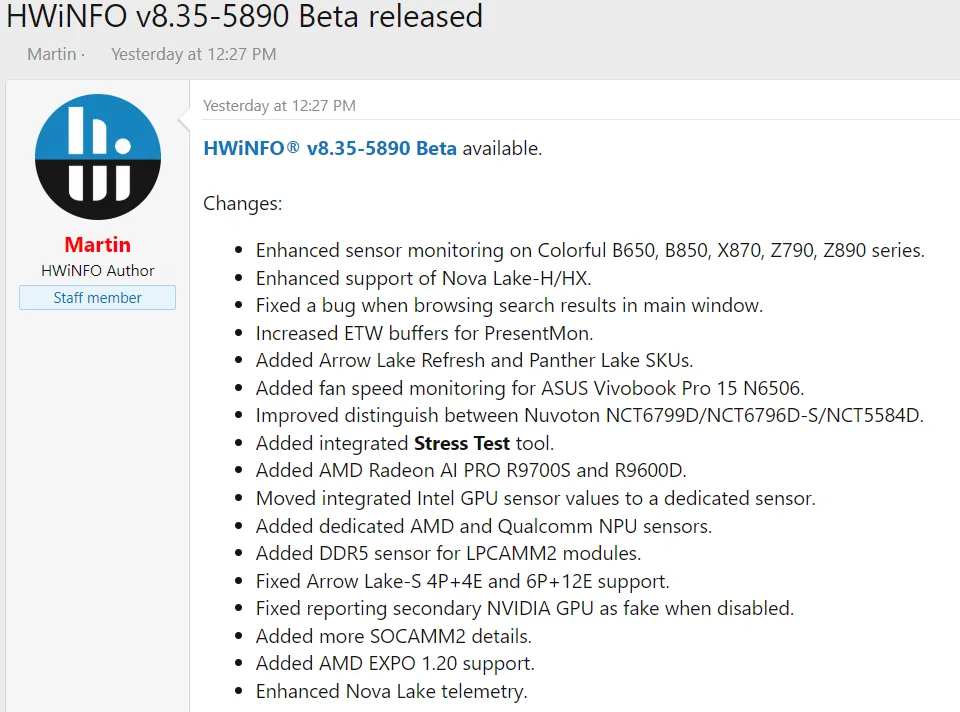Click the Enhanced Nova Lake telemetry bullet

(391, 690)
